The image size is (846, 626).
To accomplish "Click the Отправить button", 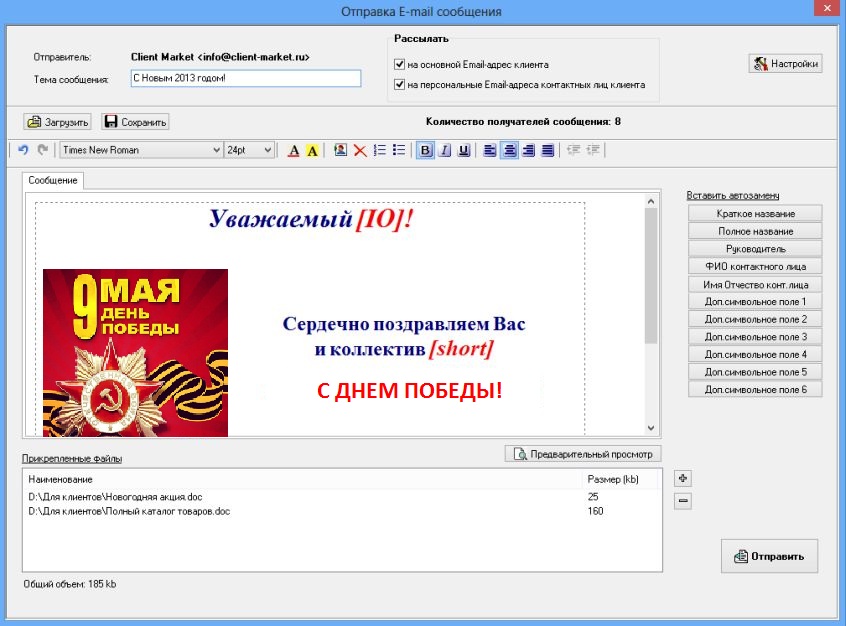I will (x=769, y=556).
